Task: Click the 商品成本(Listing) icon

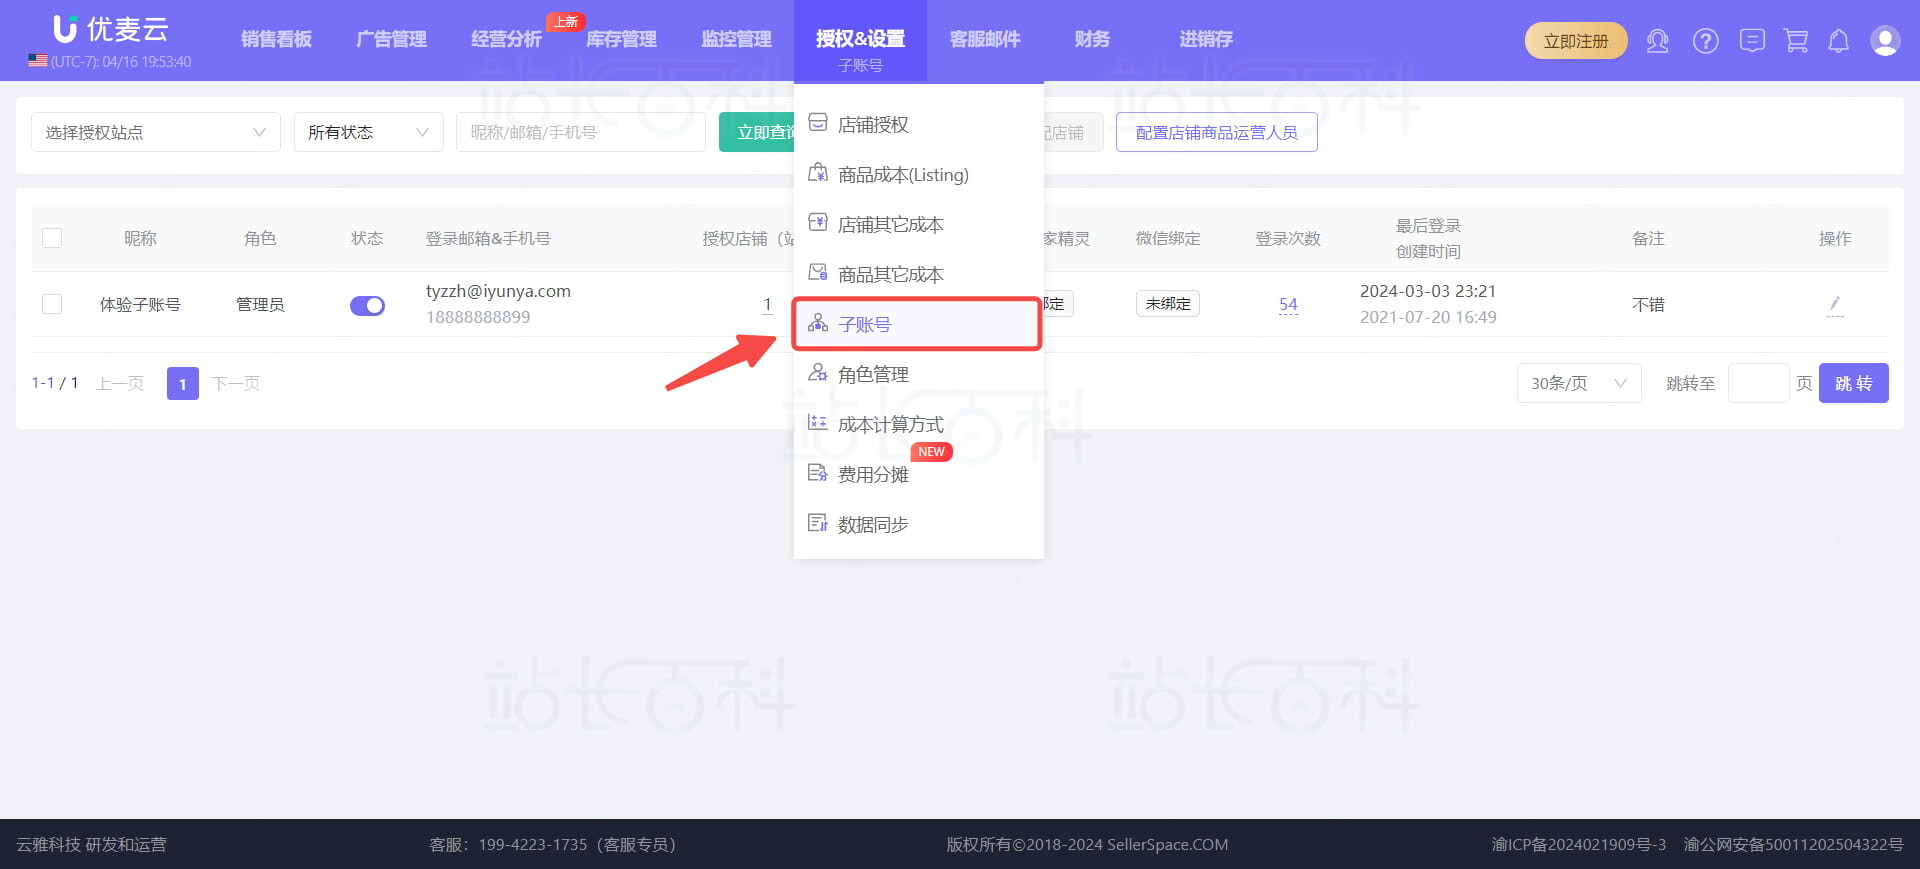Action: pos(818,173)
